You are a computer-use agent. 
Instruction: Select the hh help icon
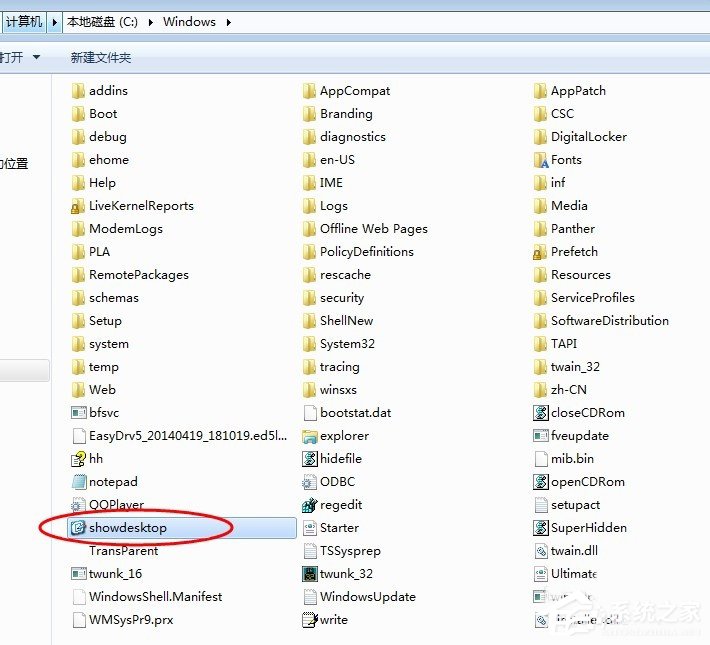pos(79,458)
